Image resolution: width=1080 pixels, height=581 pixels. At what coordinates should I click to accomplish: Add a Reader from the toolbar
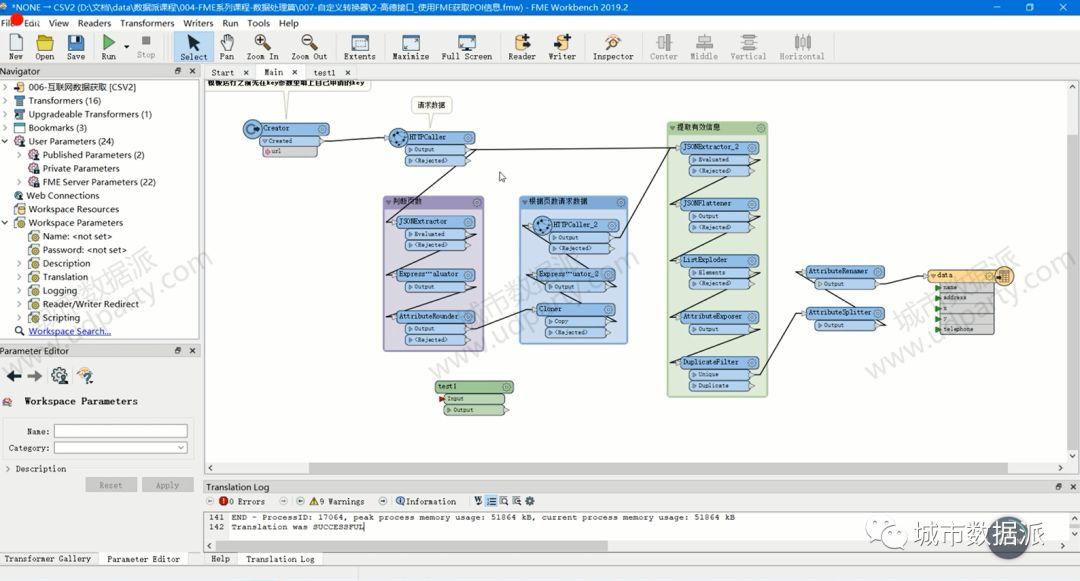[522, 47]
